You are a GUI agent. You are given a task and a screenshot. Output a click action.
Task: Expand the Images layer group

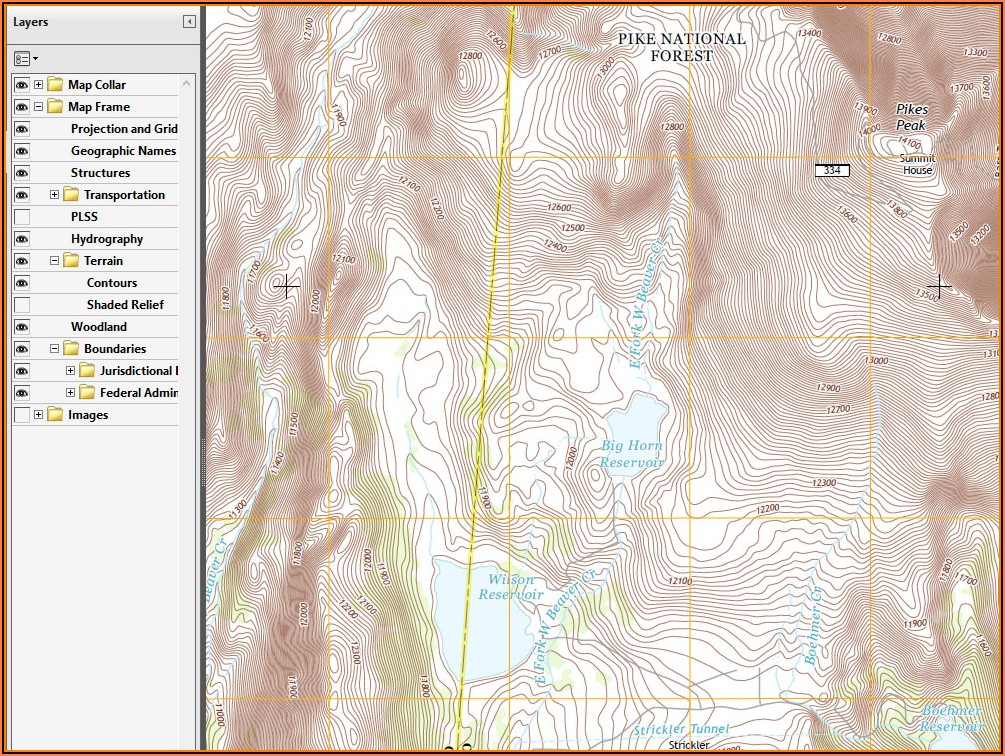click(39, 415)
